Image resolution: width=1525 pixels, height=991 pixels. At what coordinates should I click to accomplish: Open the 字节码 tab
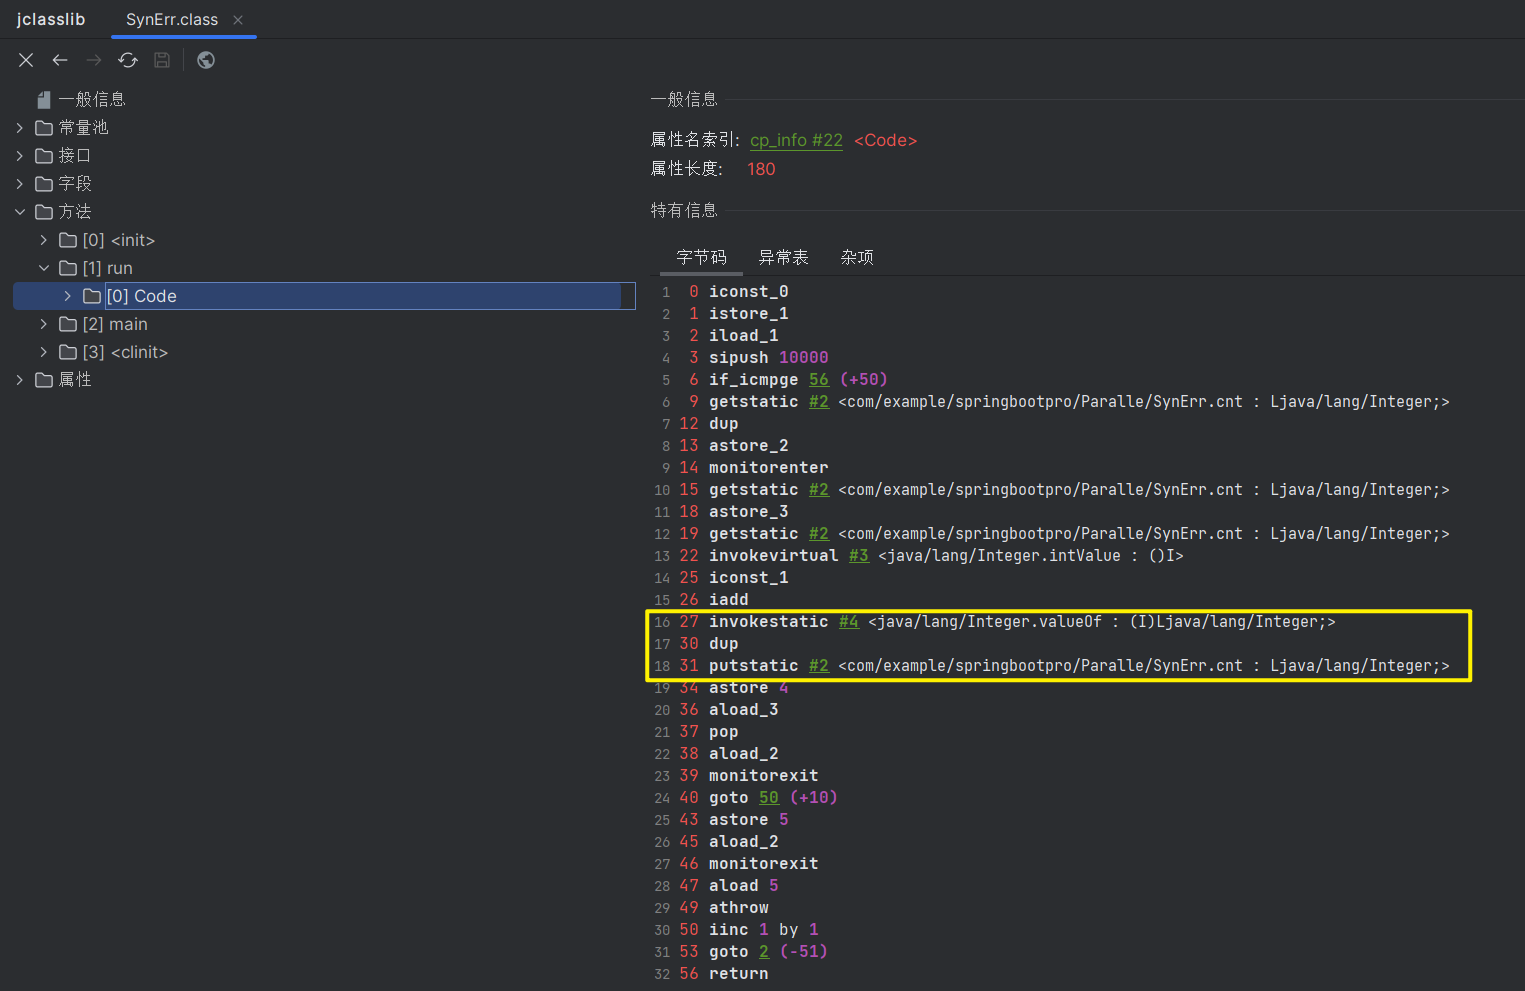pos(702,257)
